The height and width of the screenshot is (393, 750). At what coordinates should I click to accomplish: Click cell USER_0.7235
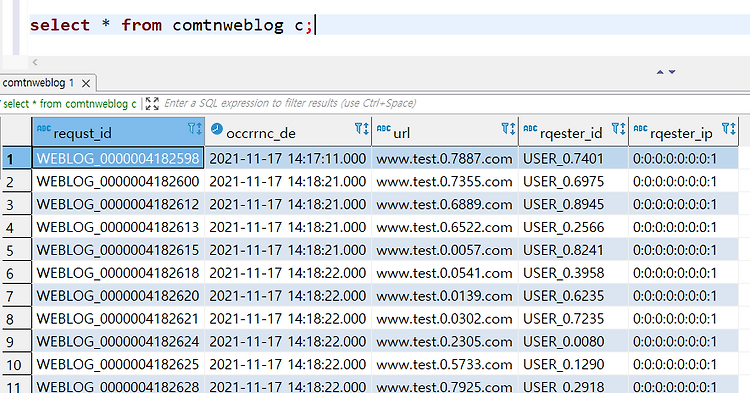click(x=574, y=319)
